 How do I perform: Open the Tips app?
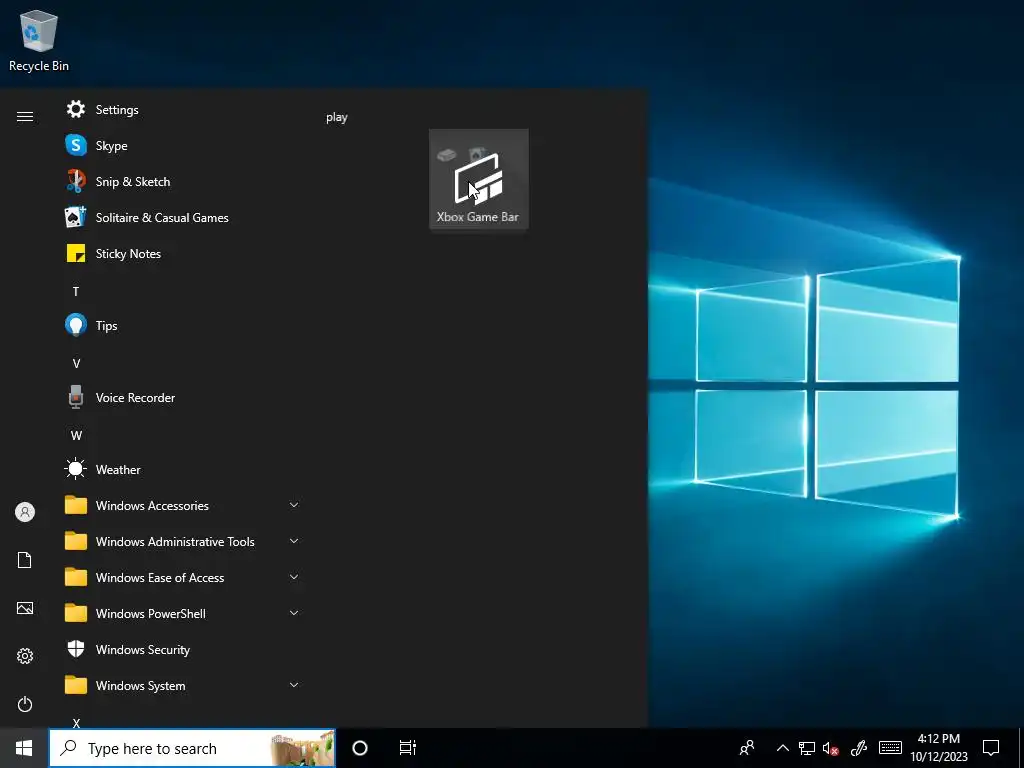point(182,325)
